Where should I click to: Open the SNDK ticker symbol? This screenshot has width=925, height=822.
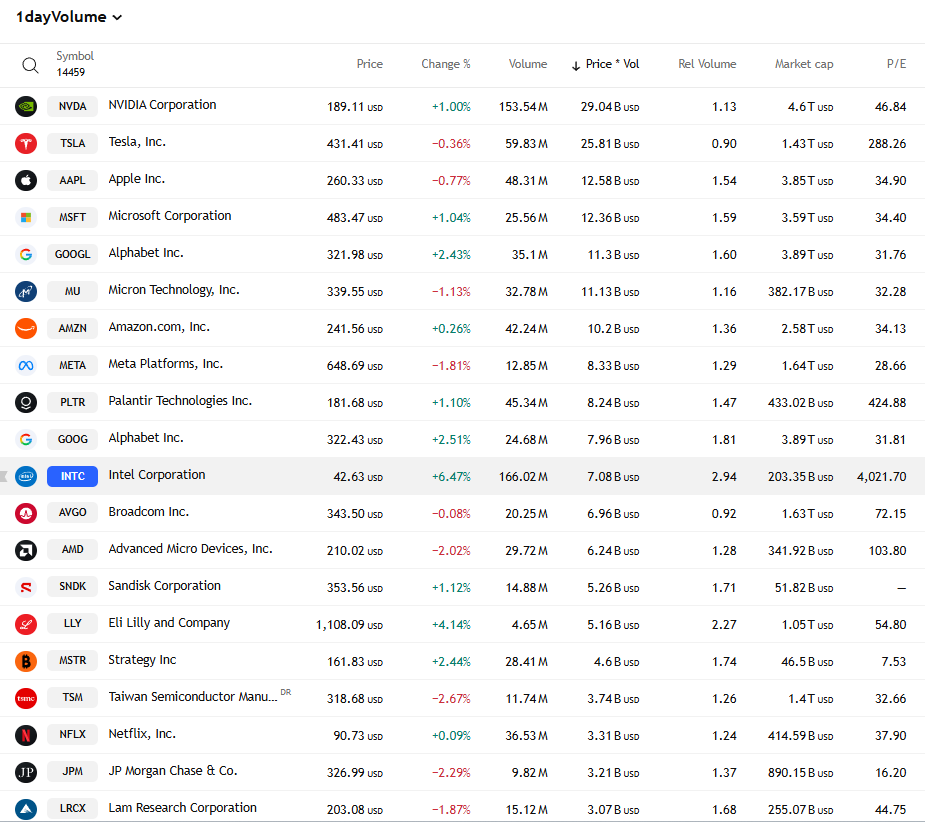[x=73, y=587]
